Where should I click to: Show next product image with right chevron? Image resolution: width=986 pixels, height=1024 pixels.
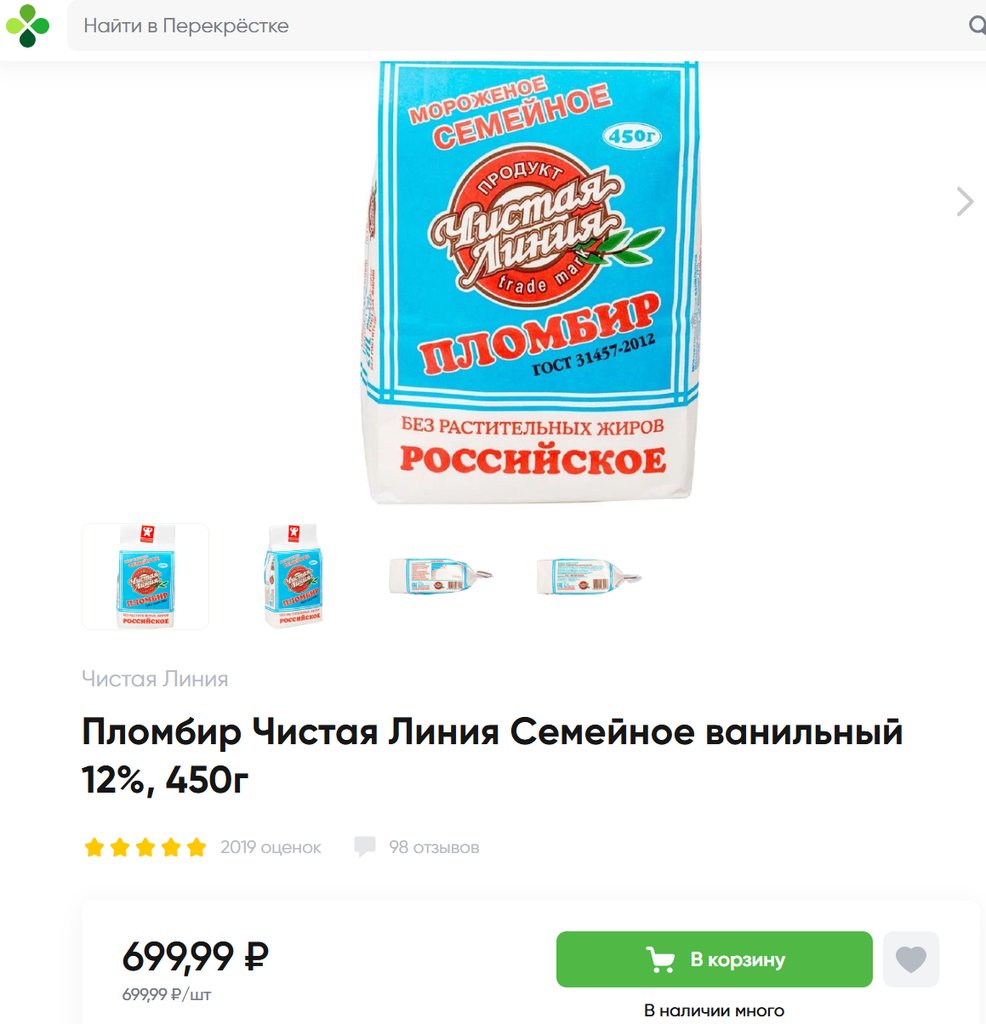(x=964, y=201)
